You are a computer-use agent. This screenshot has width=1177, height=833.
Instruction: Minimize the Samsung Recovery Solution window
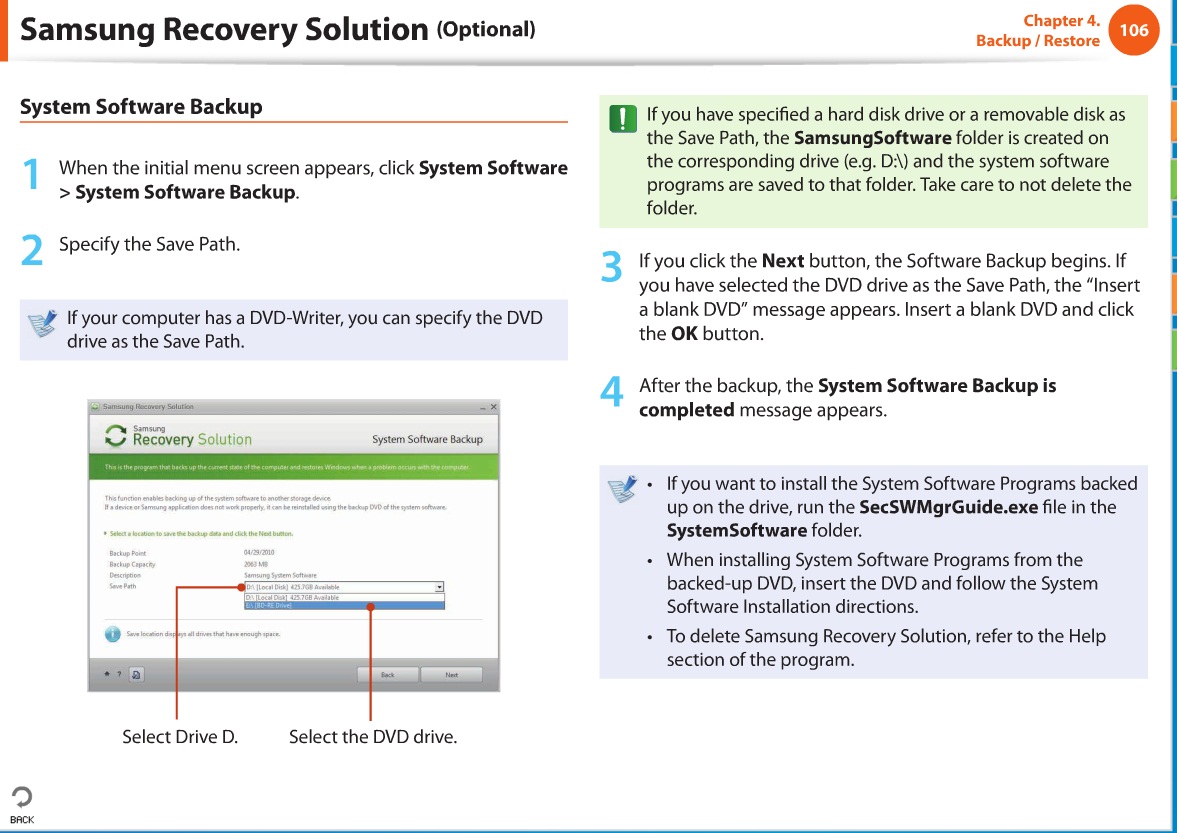483,407
